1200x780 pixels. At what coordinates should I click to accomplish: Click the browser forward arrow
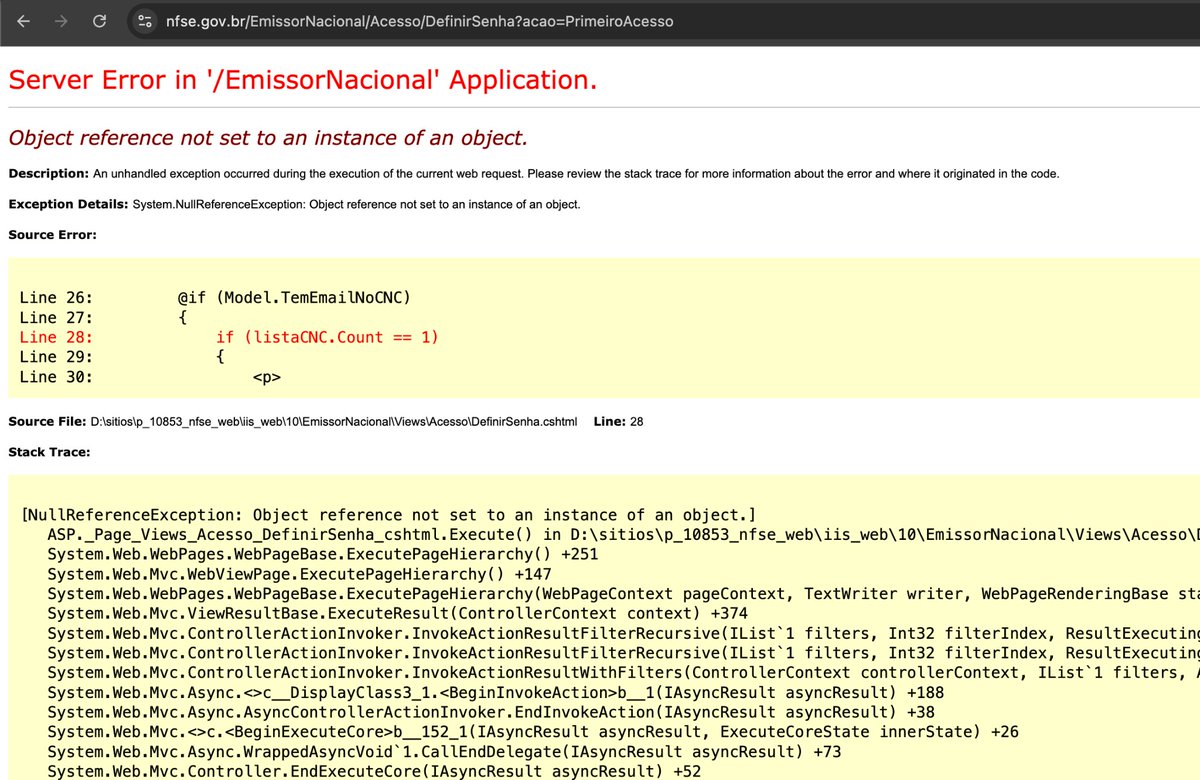click(x=61, y=20)
